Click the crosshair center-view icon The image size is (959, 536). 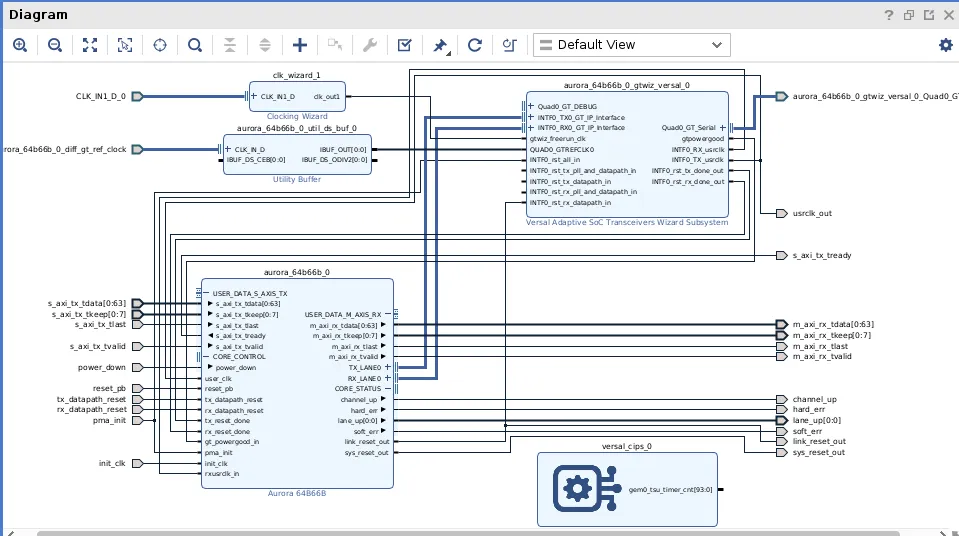(x=160, y=45)
